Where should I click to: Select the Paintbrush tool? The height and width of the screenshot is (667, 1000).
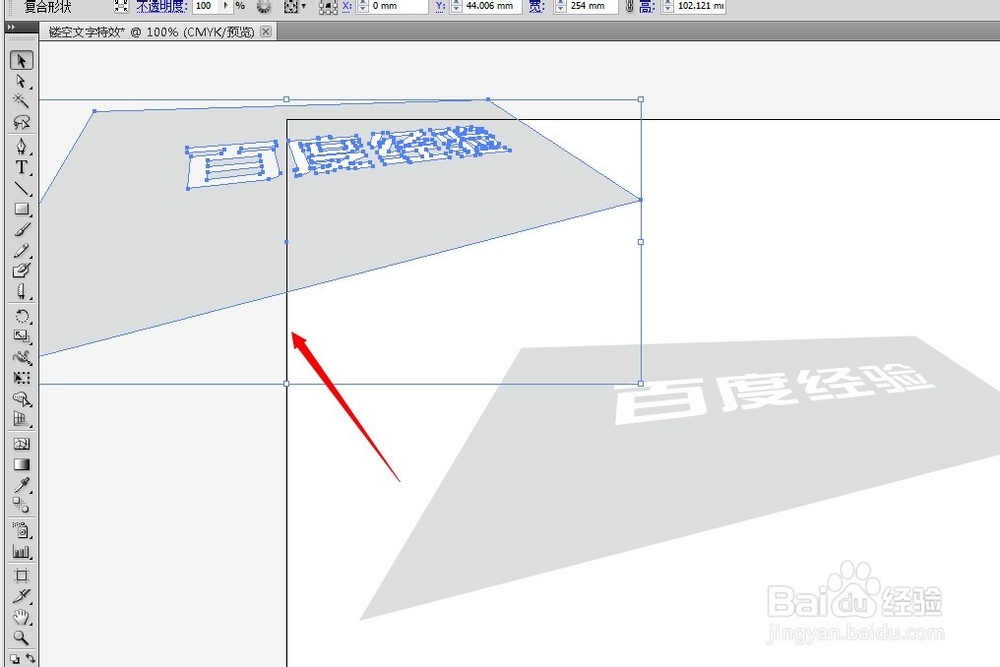tap(22, 229)
